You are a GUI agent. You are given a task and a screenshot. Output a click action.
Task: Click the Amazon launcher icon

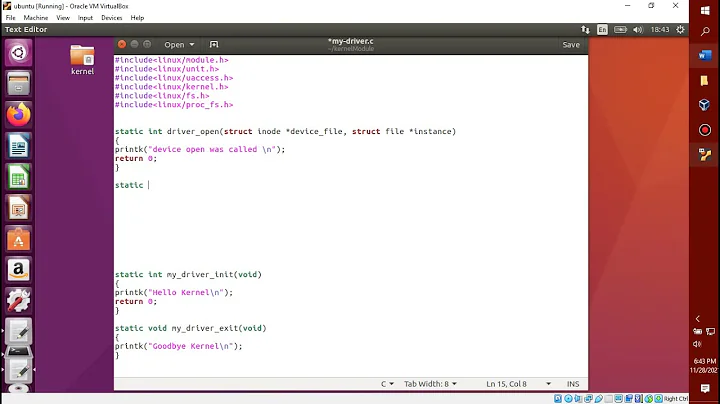point(18,269)
